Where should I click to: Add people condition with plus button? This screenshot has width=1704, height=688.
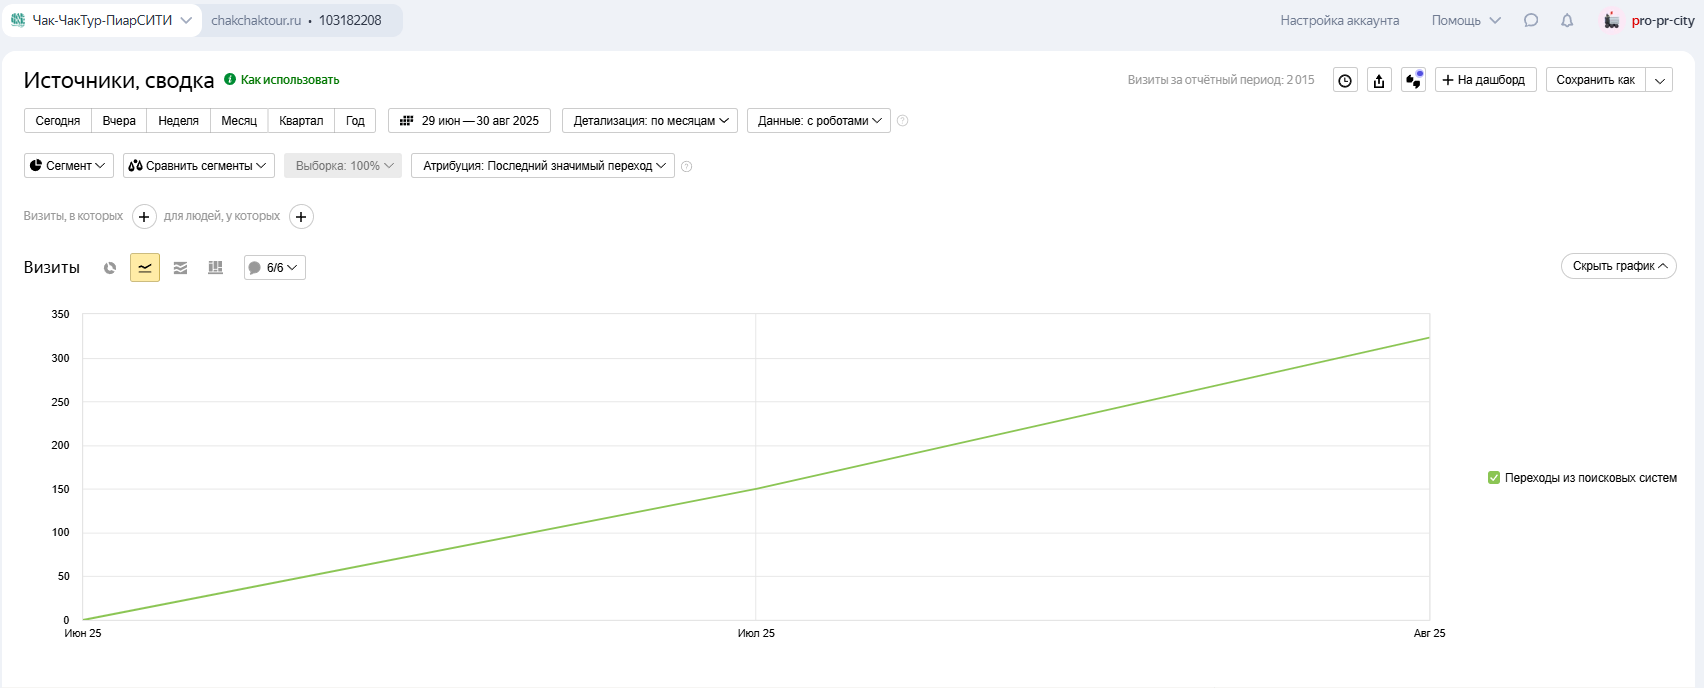pos(301,217)
